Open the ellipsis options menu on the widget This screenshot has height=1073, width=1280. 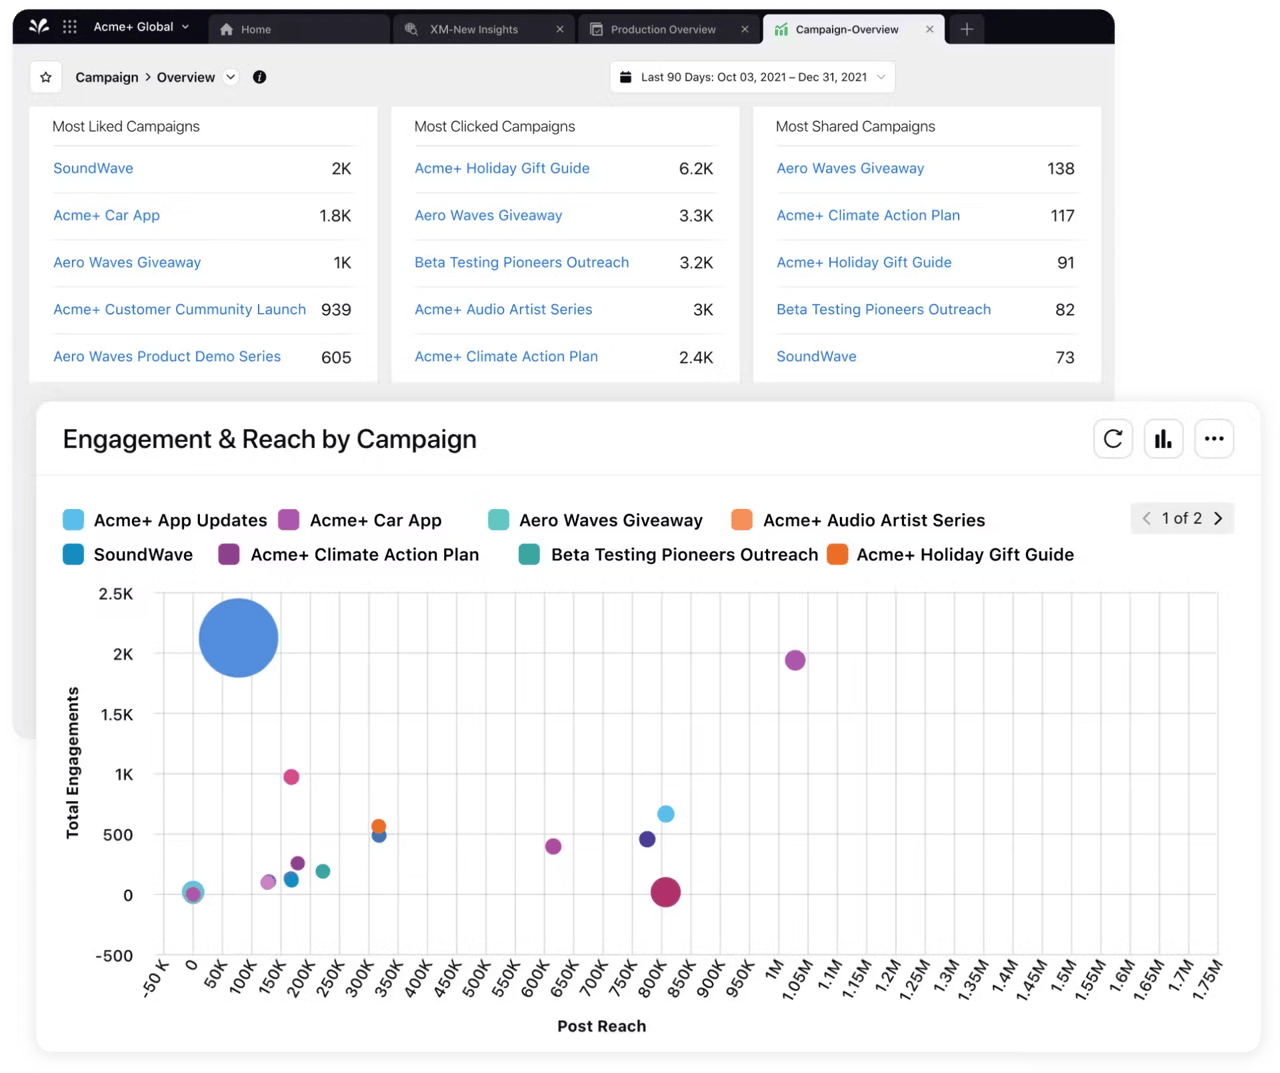[x=1214, y=438]
